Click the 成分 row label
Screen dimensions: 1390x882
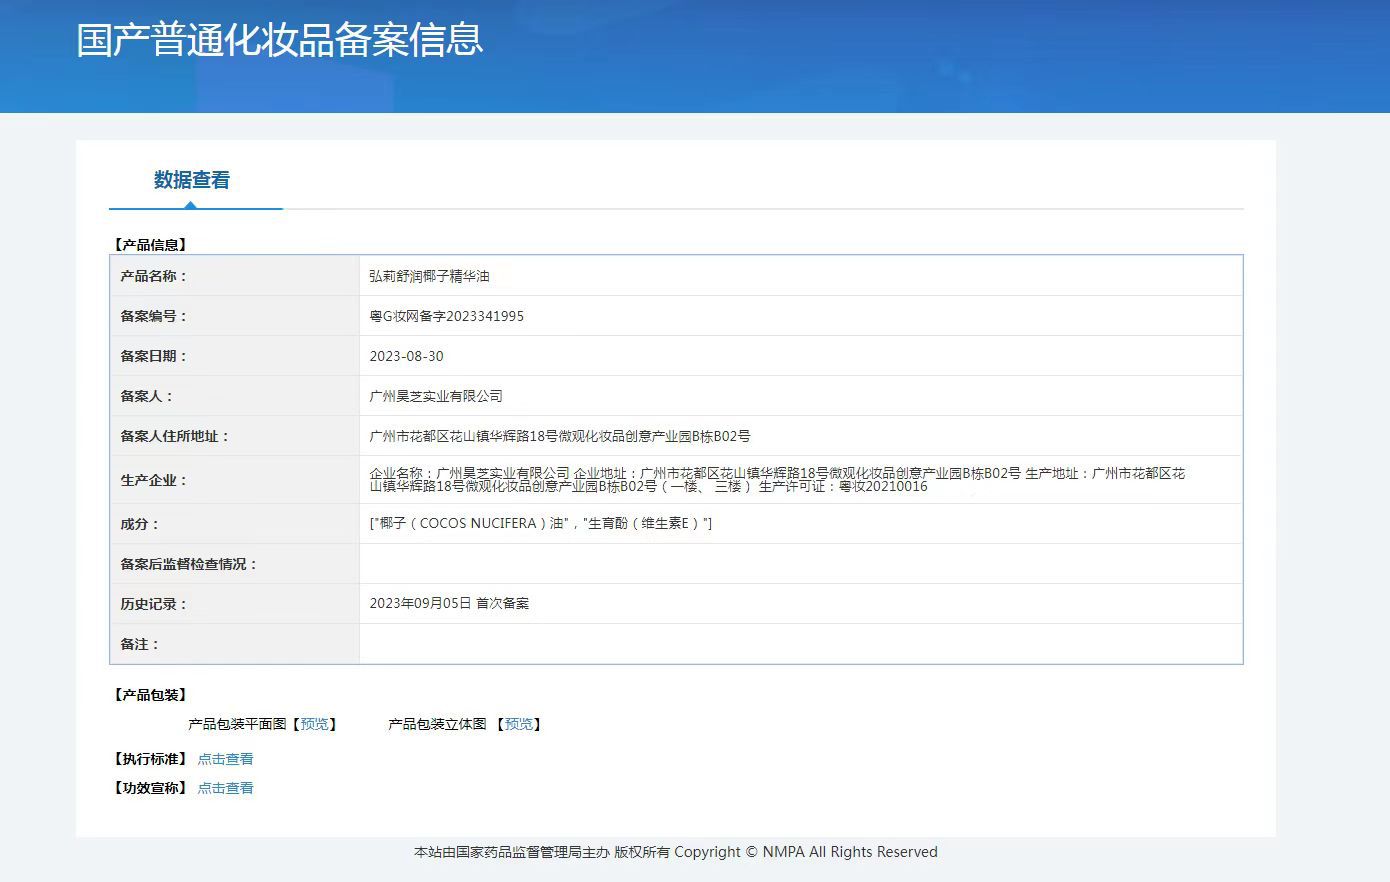[140, 524]
